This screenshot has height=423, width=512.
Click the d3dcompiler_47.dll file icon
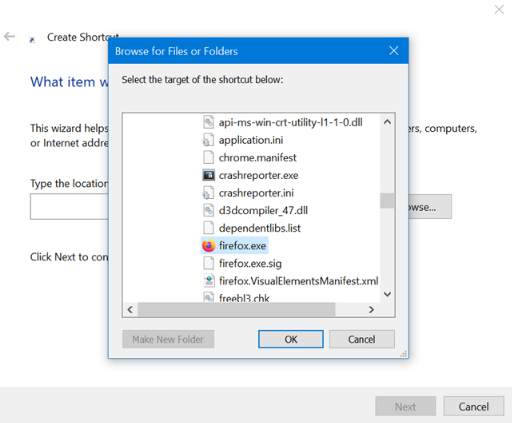tap(209, 210)
